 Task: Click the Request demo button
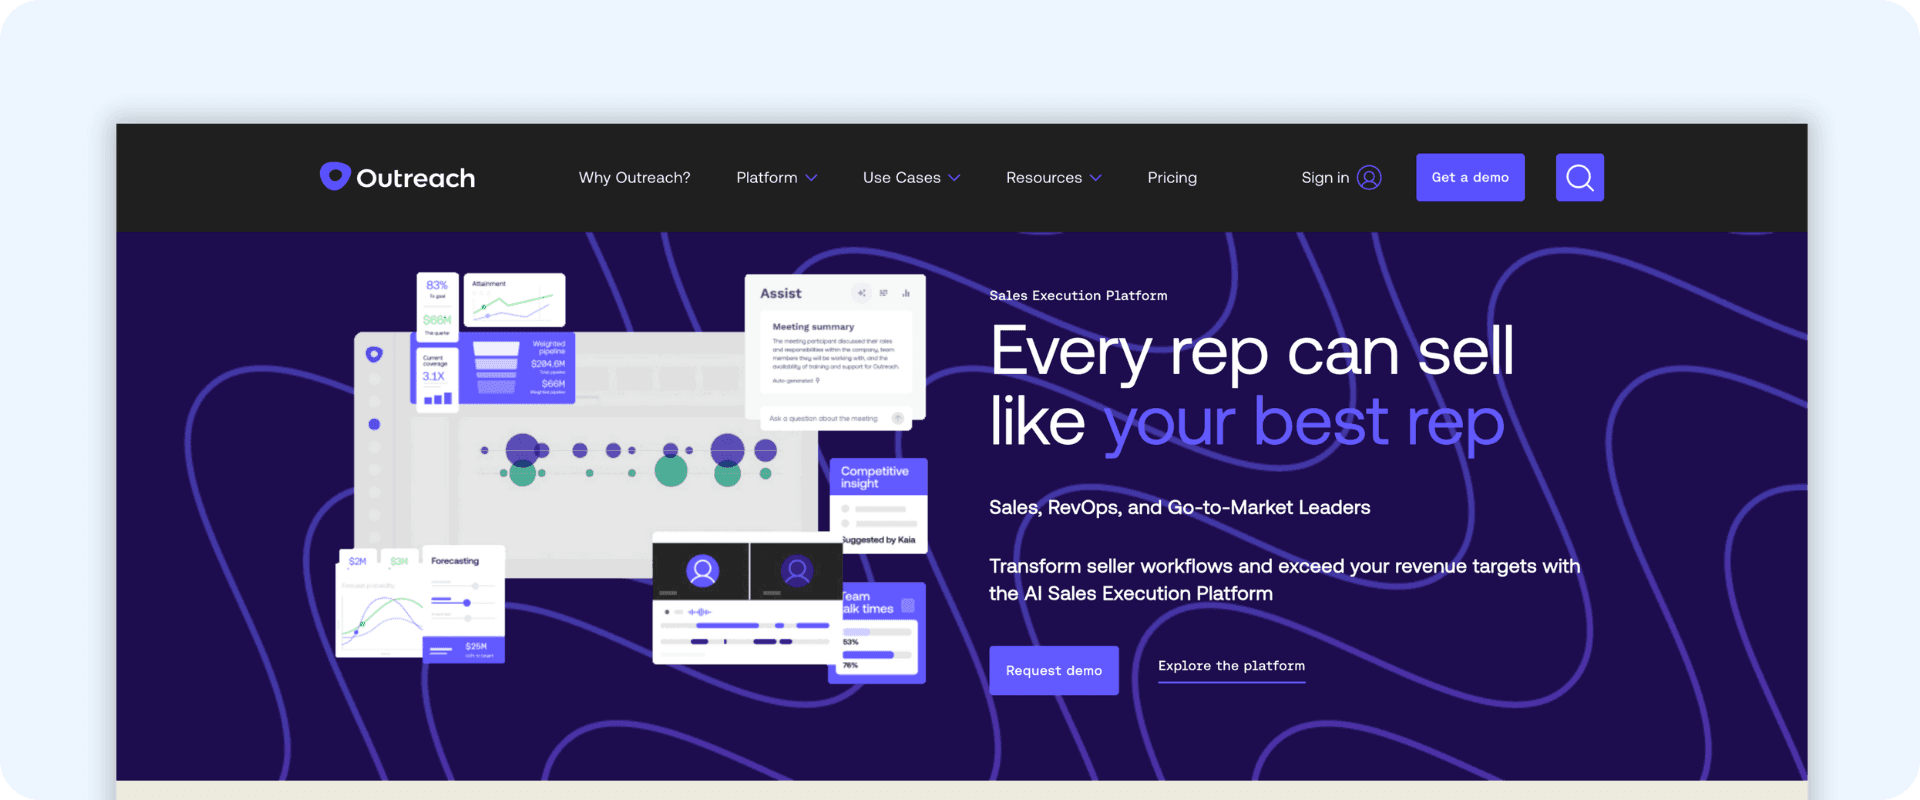[1054, 670]
